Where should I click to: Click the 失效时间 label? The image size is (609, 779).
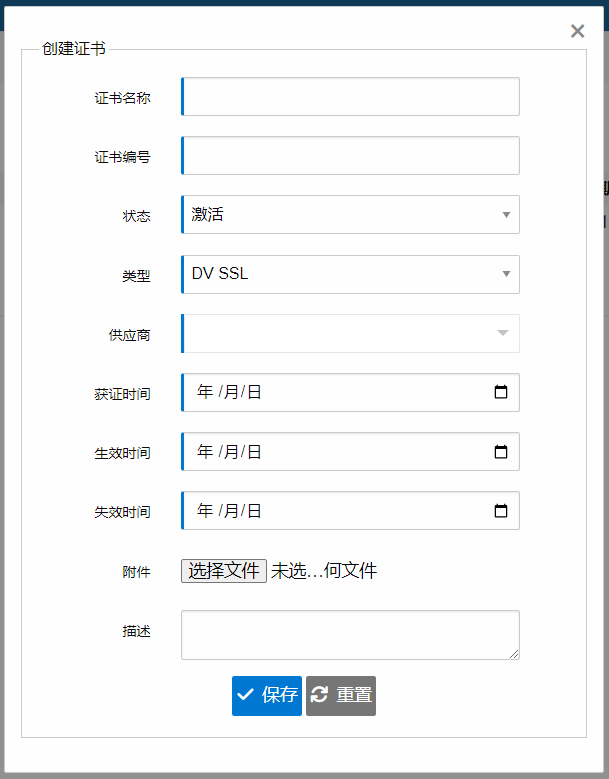click(122, 512)
